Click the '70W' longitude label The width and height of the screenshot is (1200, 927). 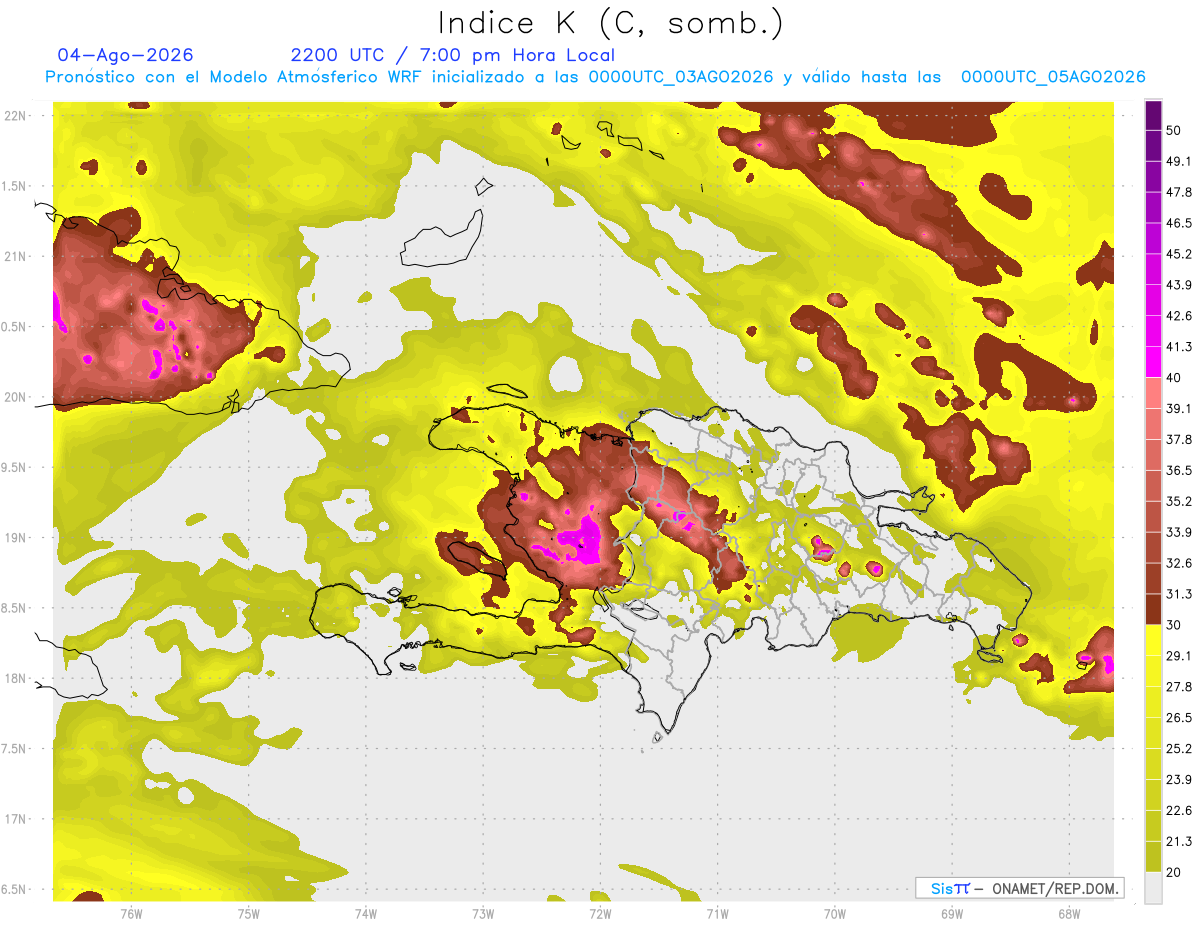tap(834, 913)
